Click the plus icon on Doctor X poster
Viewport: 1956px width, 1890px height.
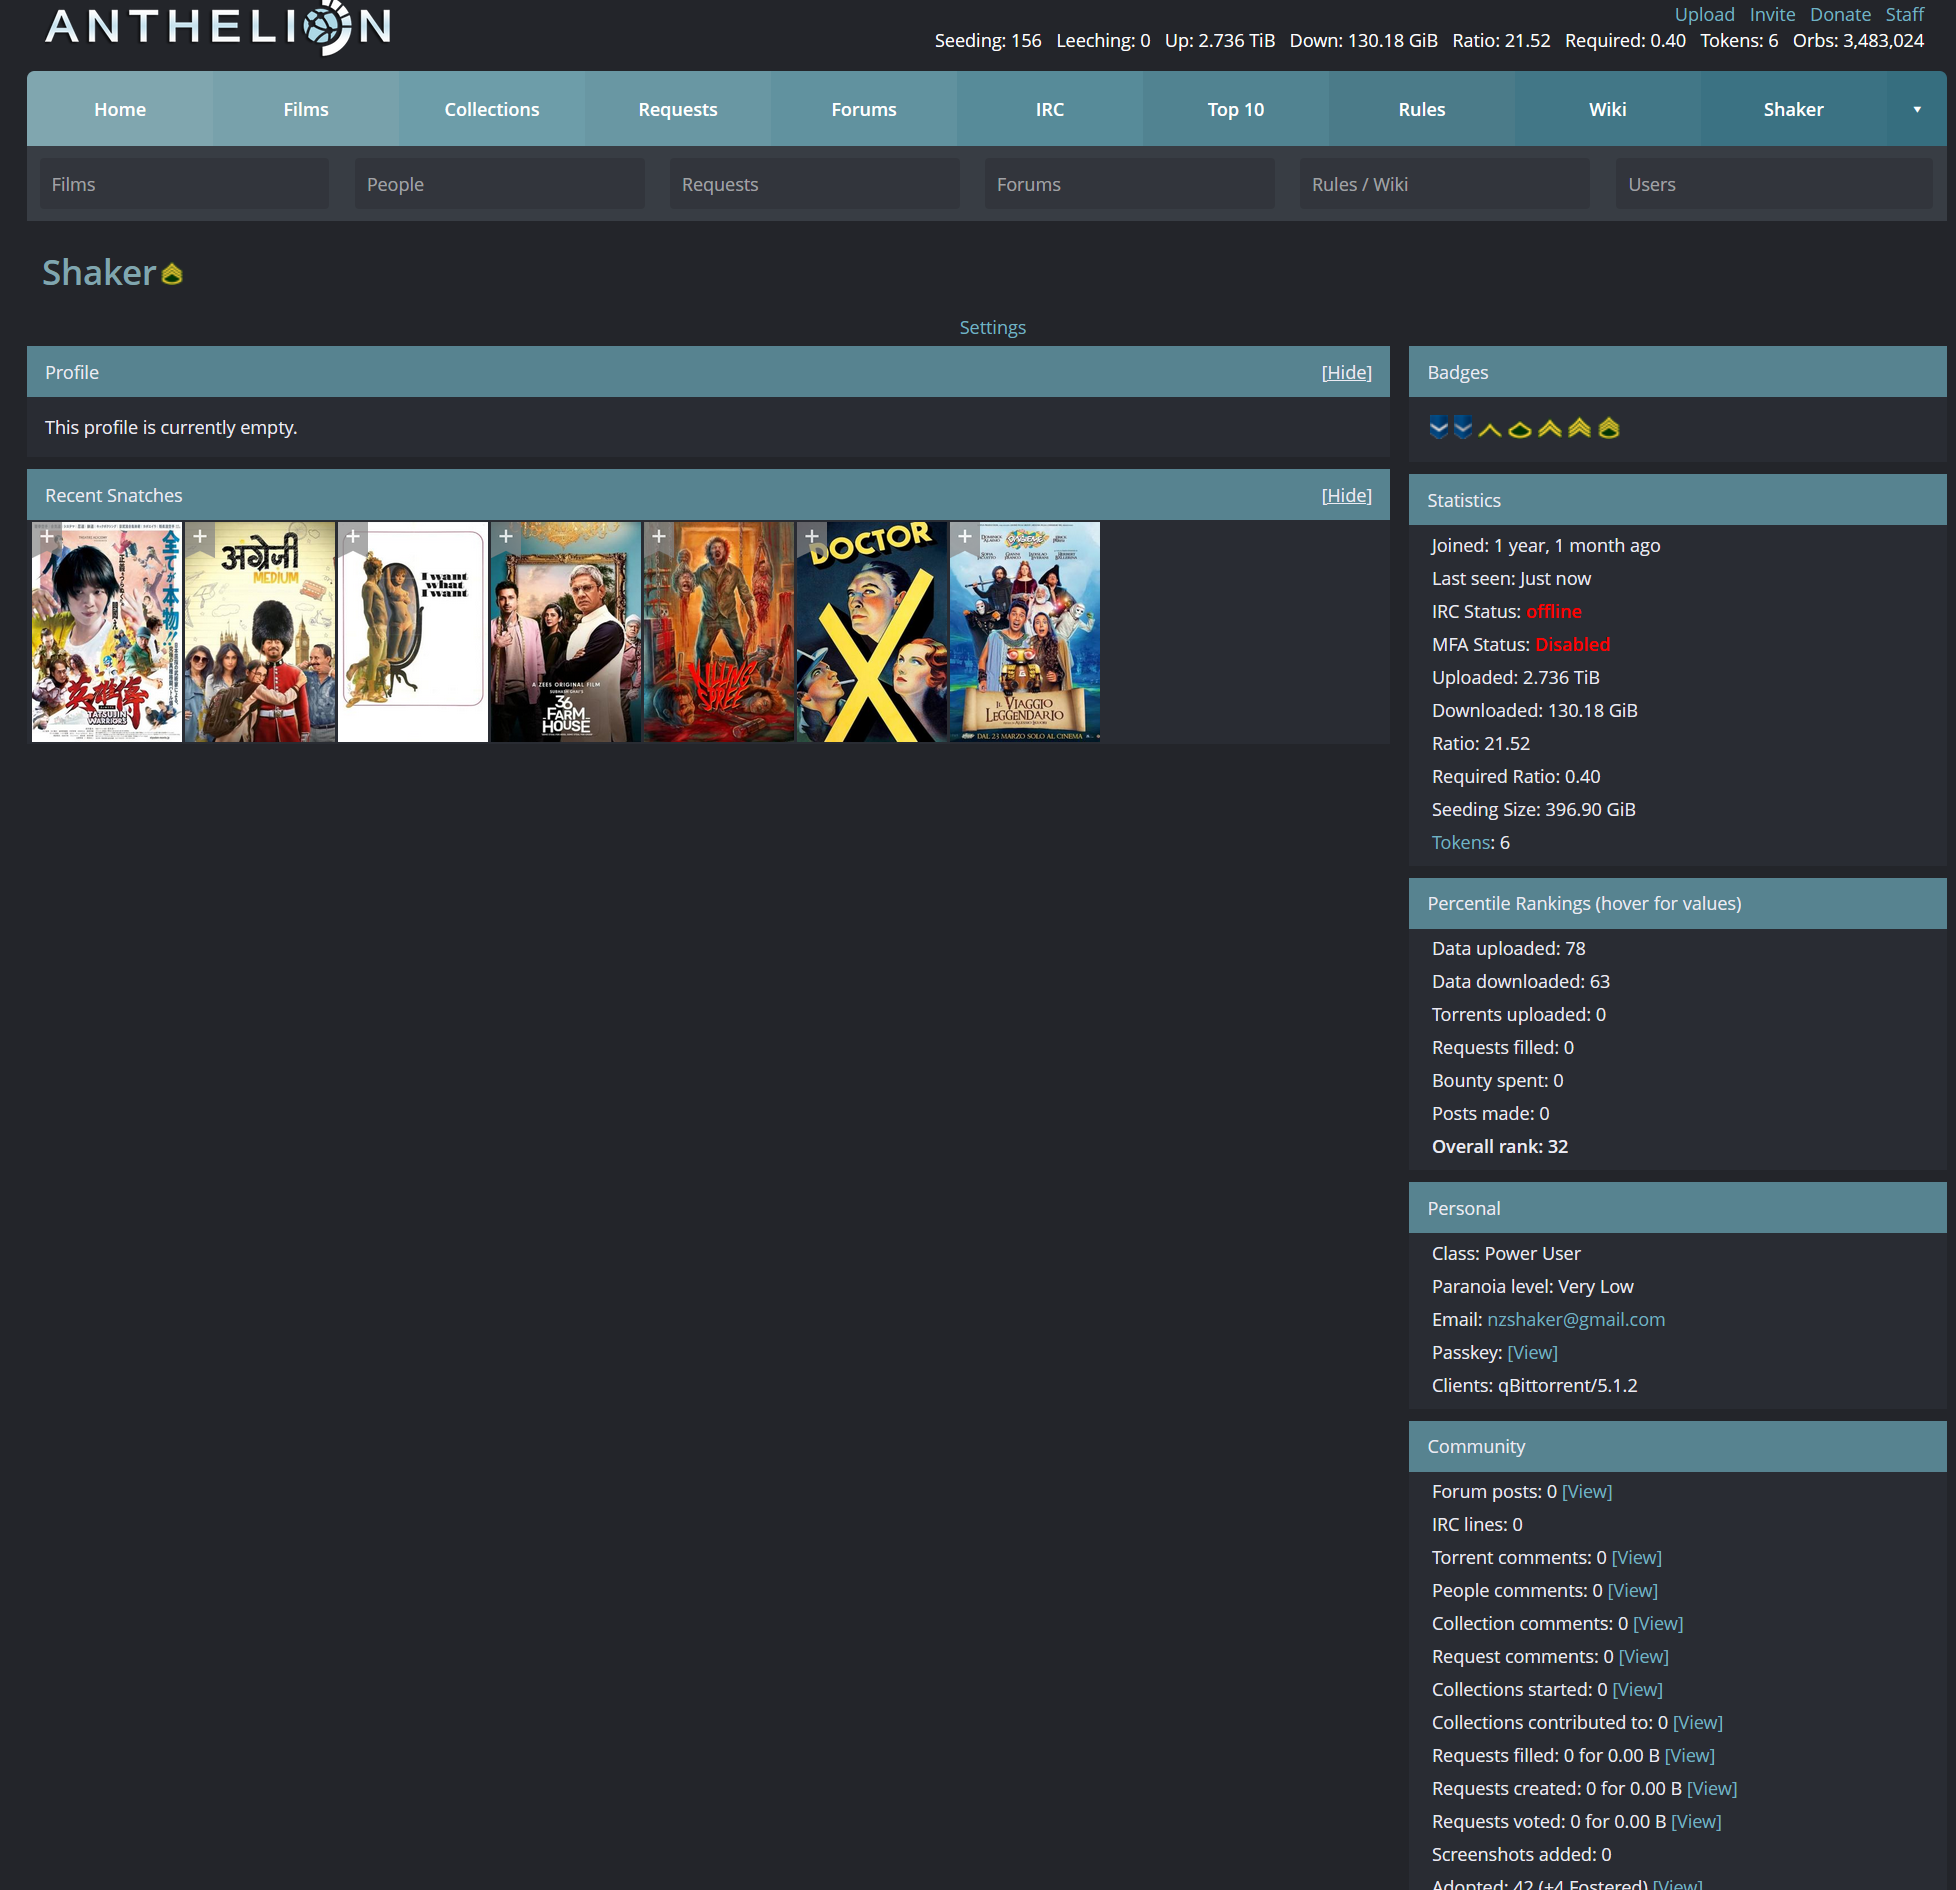pos(812,537)
